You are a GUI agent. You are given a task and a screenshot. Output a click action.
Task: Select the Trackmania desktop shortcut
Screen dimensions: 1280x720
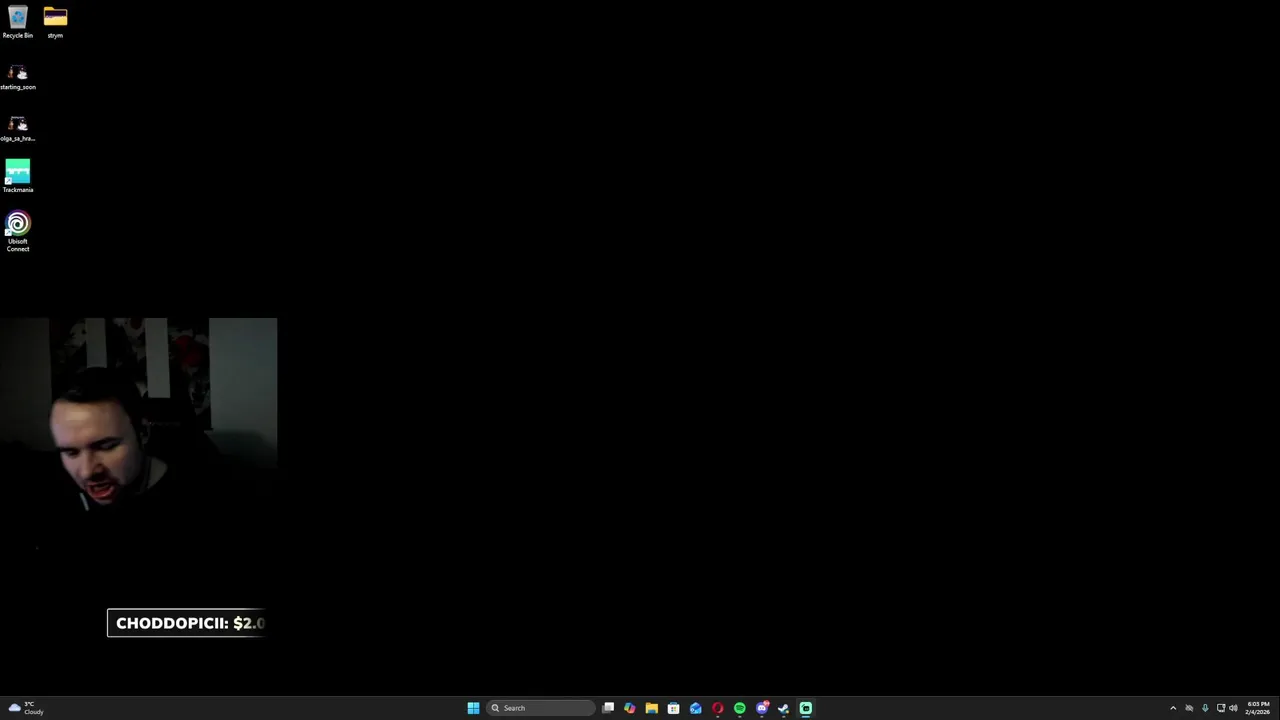point(18,176)
